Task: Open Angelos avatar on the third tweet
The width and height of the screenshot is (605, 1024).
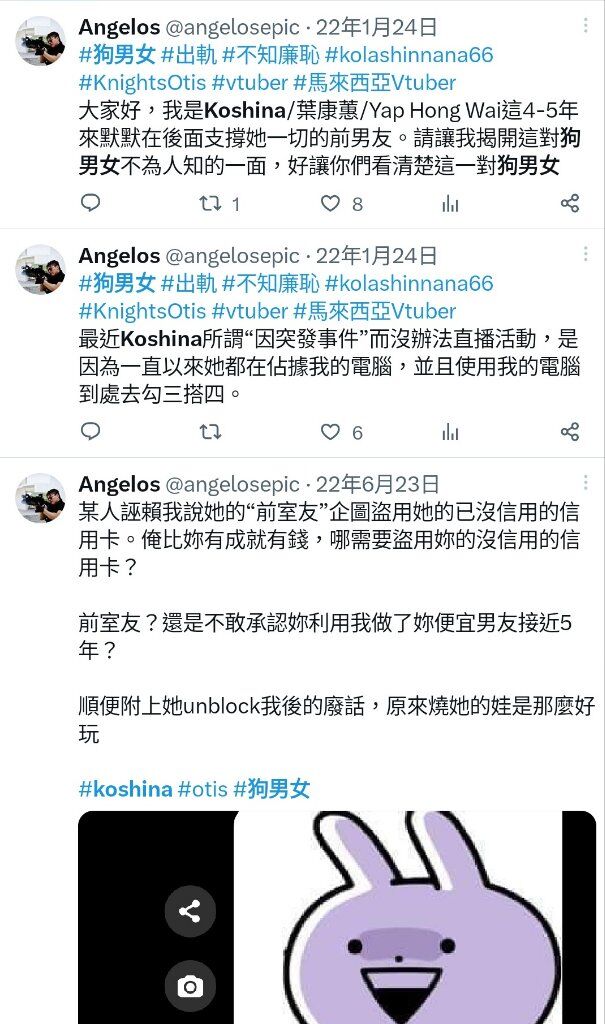Action: 41,498
